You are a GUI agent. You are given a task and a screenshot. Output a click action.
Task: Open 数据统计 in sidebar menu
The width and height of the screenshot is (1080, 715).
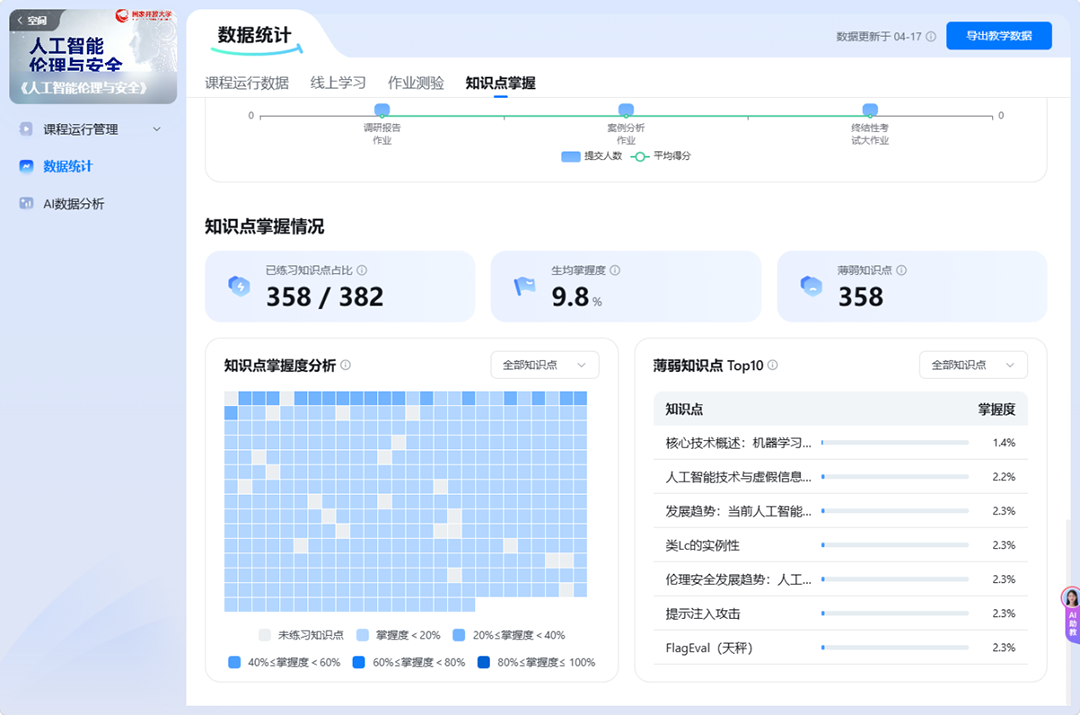click(x=68, y=166)
